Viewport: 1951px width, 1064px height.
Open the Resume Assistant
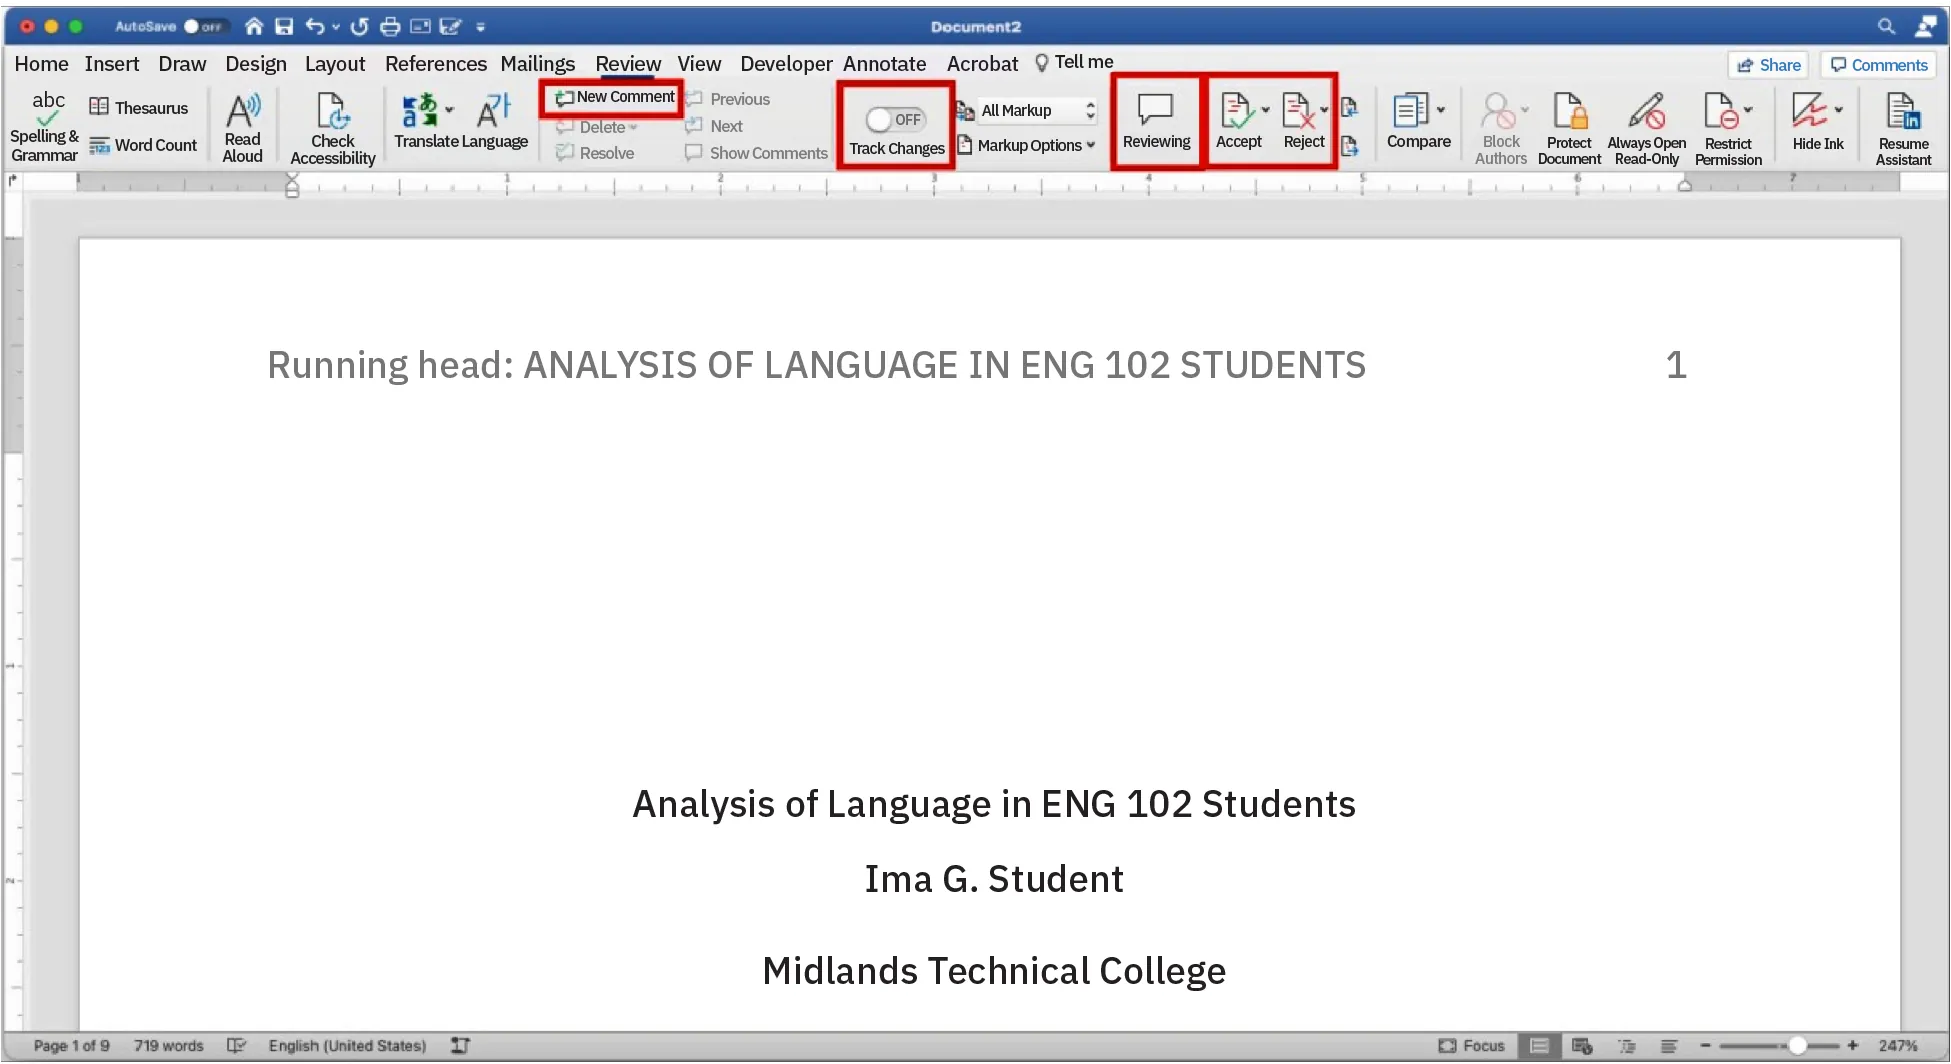1901,125
